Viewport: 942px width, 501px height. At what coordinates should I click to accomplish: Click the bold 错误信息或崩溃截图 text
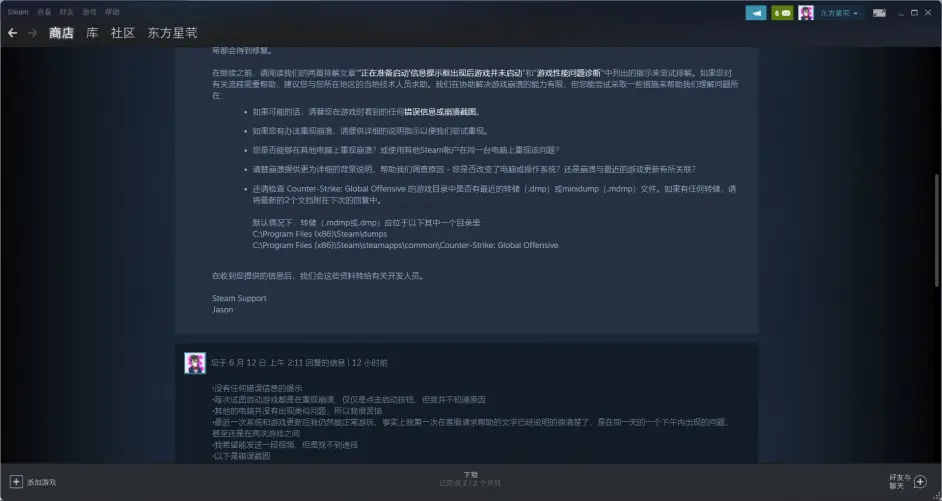click(442, 112)
